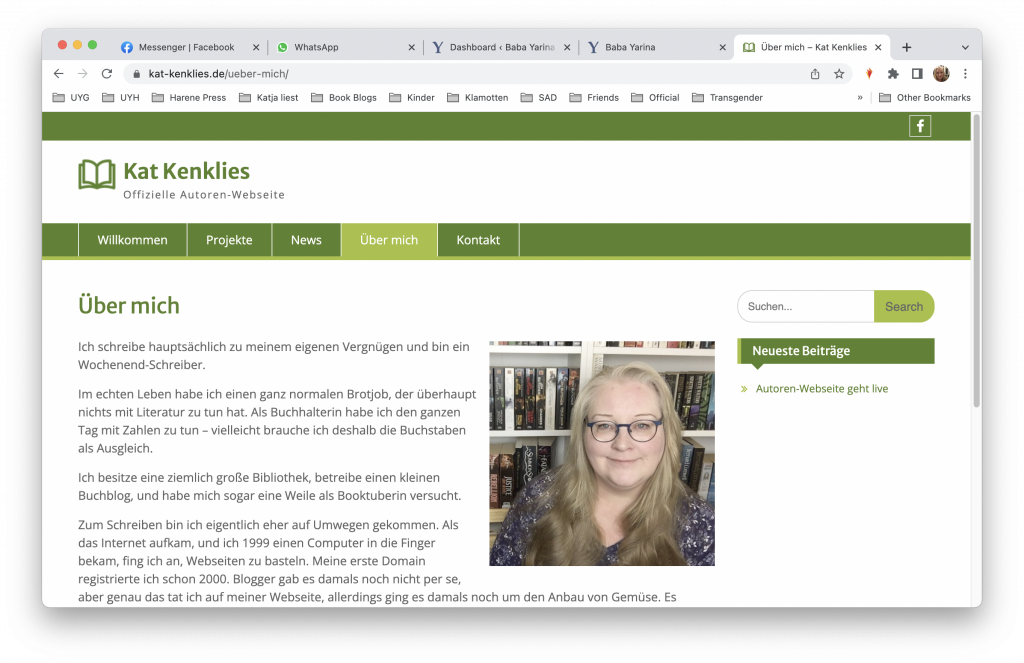The height and width of the screenshot is (663, 1024).
Task: Select the Kontakt menu item
Action: tap(478, 240)
